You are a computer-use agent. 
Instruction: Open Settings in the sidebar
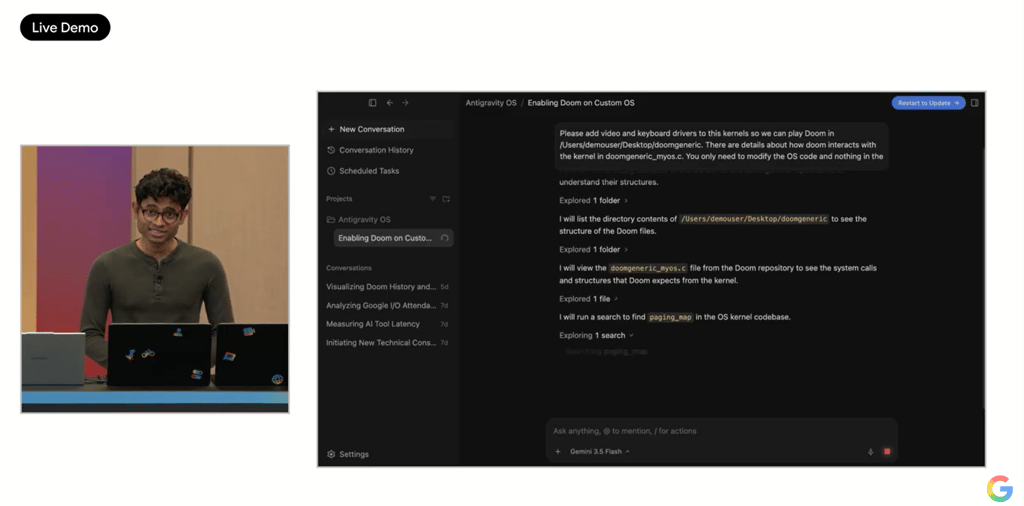click(348, 454)
